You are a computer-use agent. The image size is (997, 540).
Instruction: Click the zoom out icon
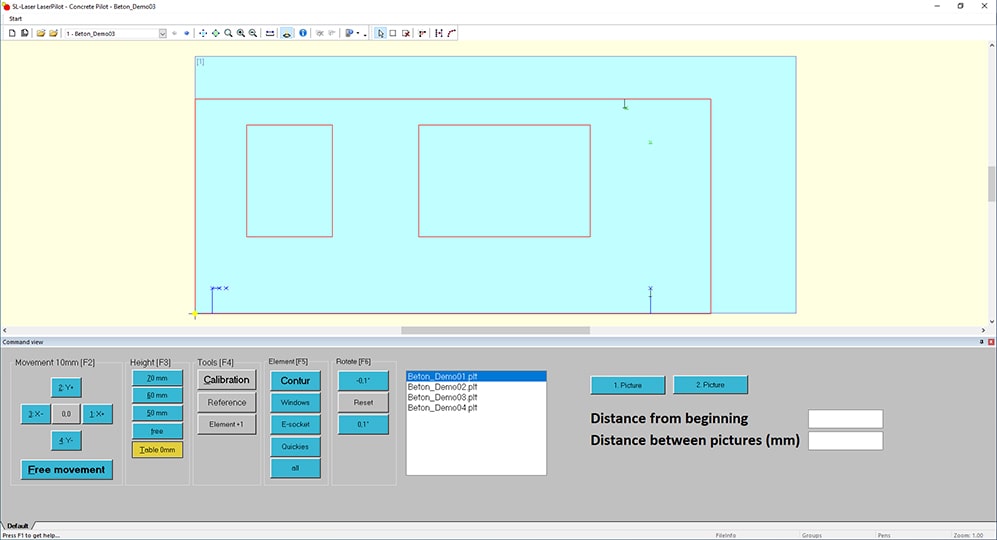point(253,33)
